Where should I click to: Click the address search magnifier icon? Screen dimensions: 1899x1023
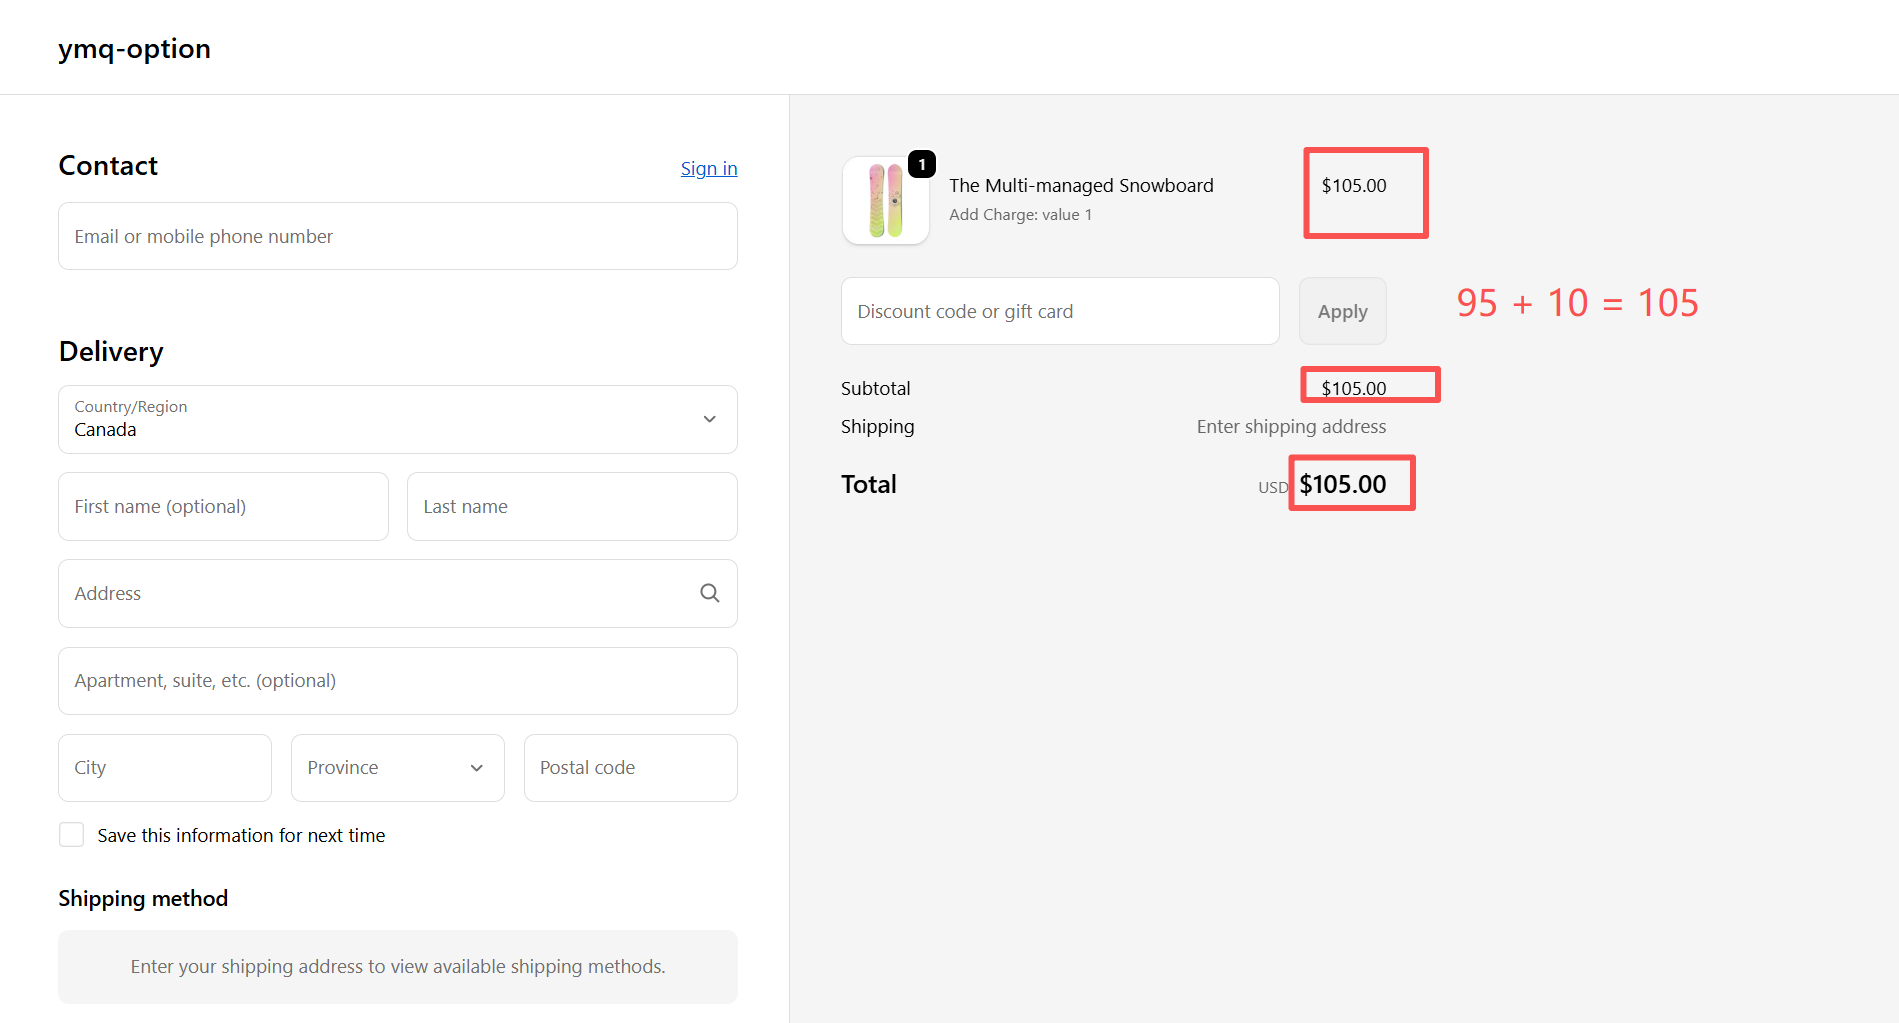point(709,593)
